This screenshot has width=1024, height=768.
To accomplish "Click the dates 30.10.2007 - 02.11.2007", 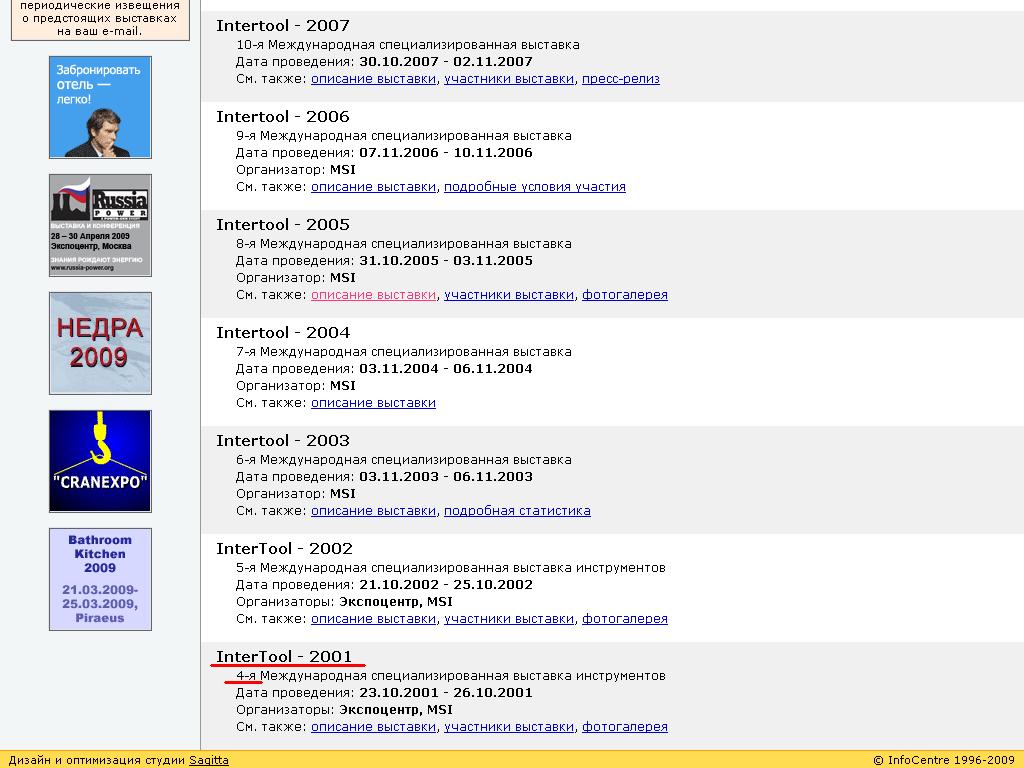I will coord(446,62).
